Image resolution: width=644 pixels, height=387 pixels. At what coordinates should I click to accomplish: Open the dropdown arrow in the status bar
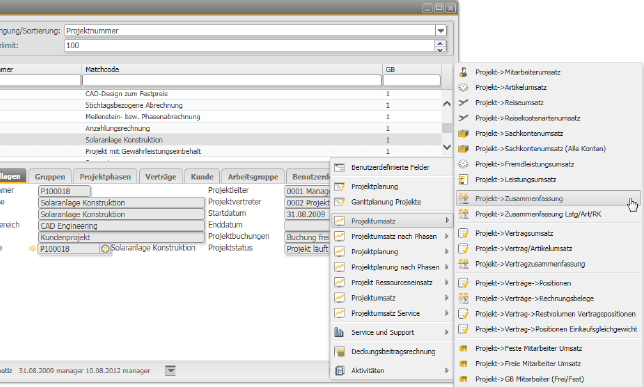[x=170, y=371]
